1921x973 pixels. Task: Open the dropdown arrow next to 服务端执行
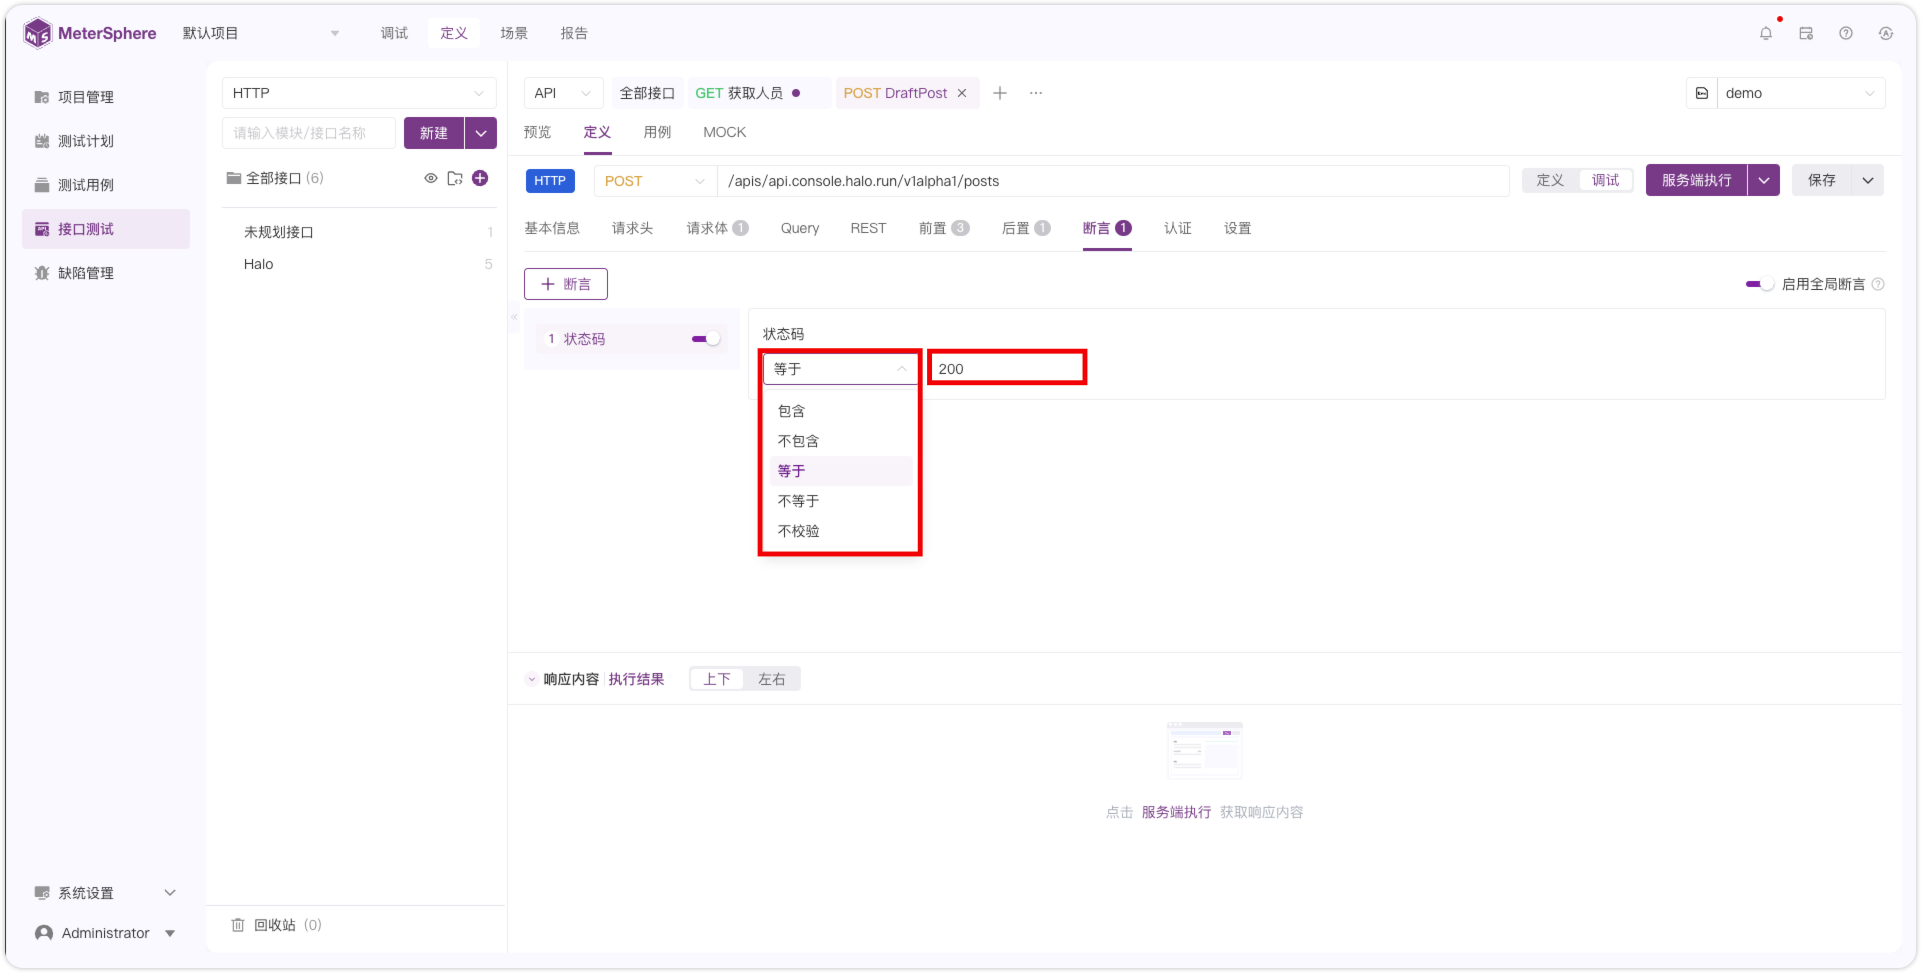pos(1764,180)
